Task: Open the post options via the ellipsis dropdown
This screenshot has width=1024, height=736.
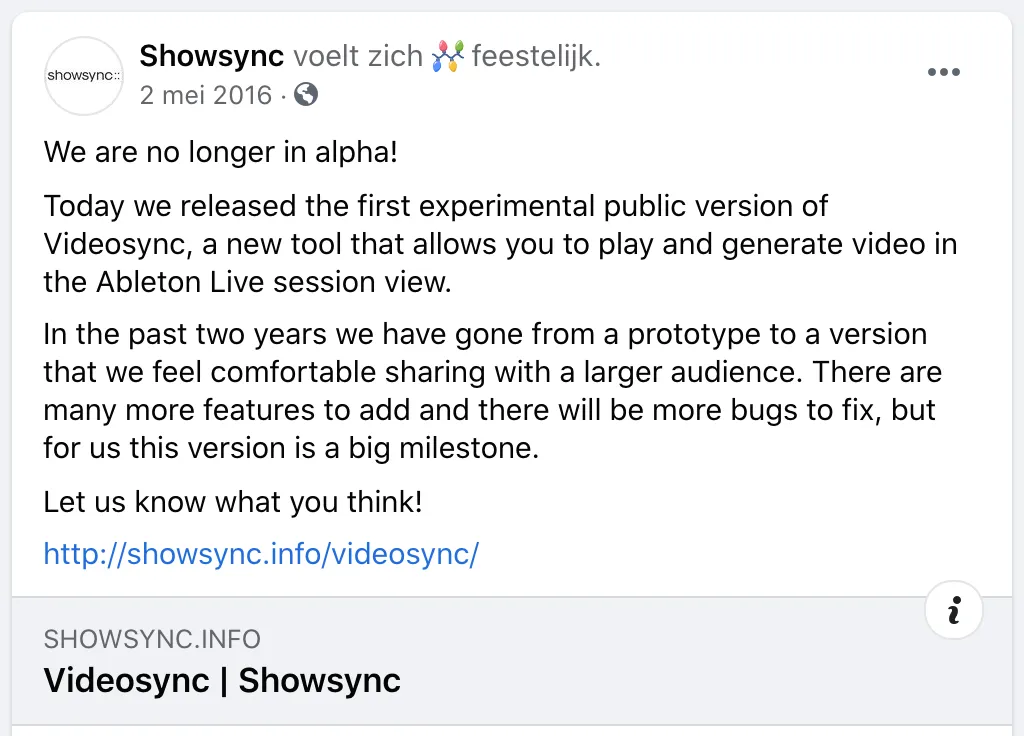Action: point(944,71)
